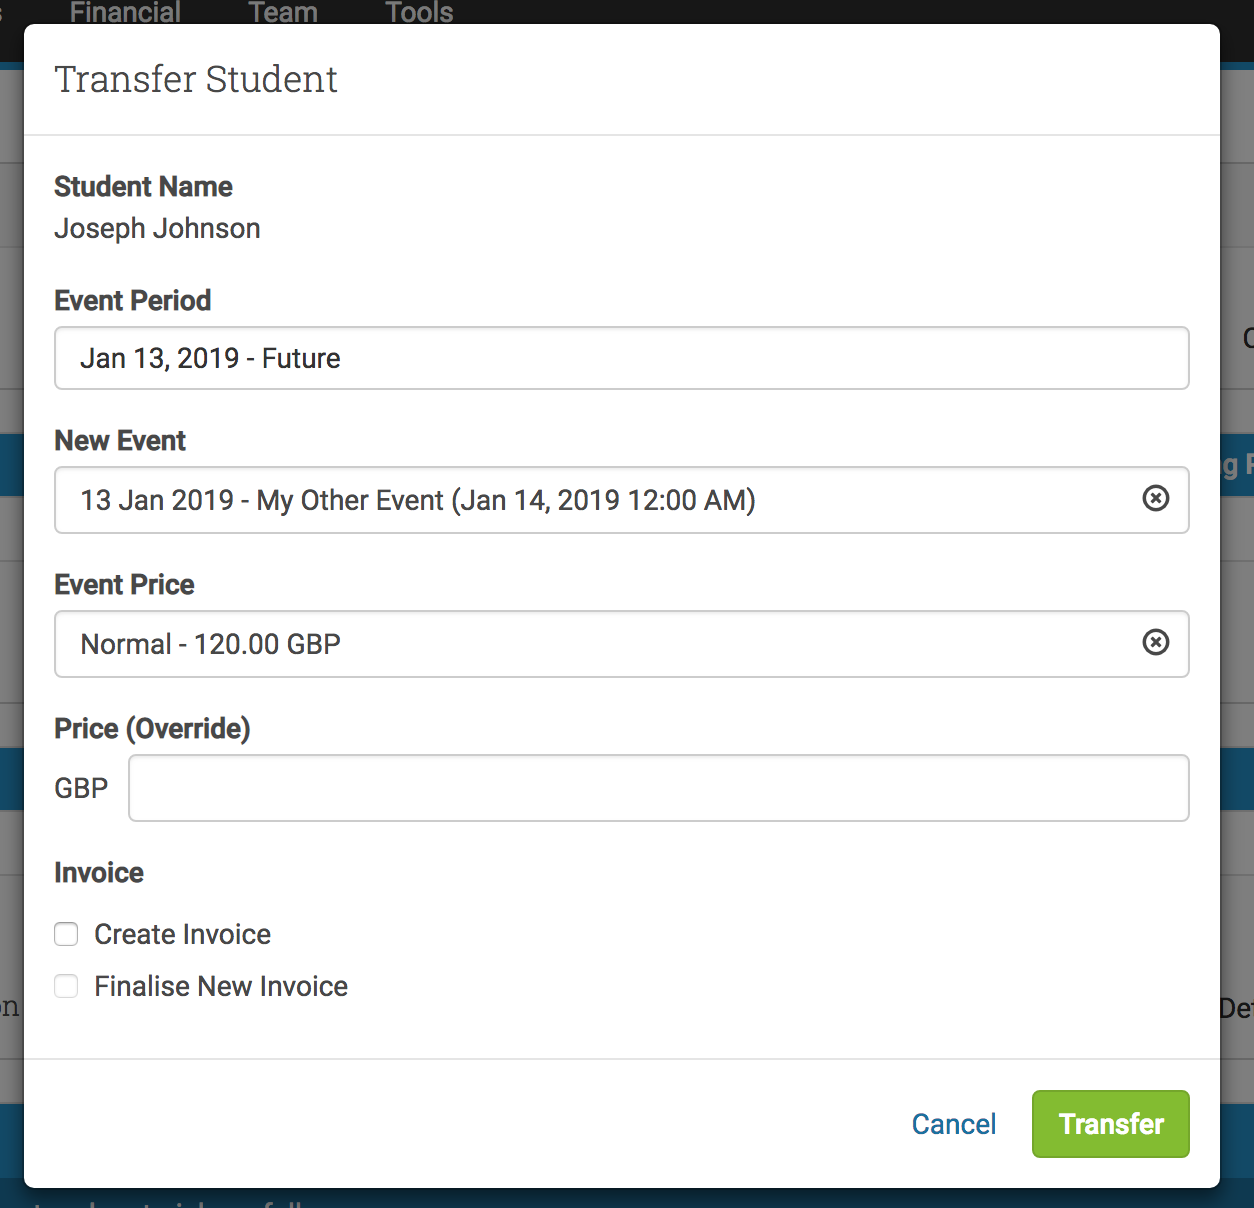Confirm with the green Transfer button
This screenshot has width=1254, height=1208.
(1111, 1124)
